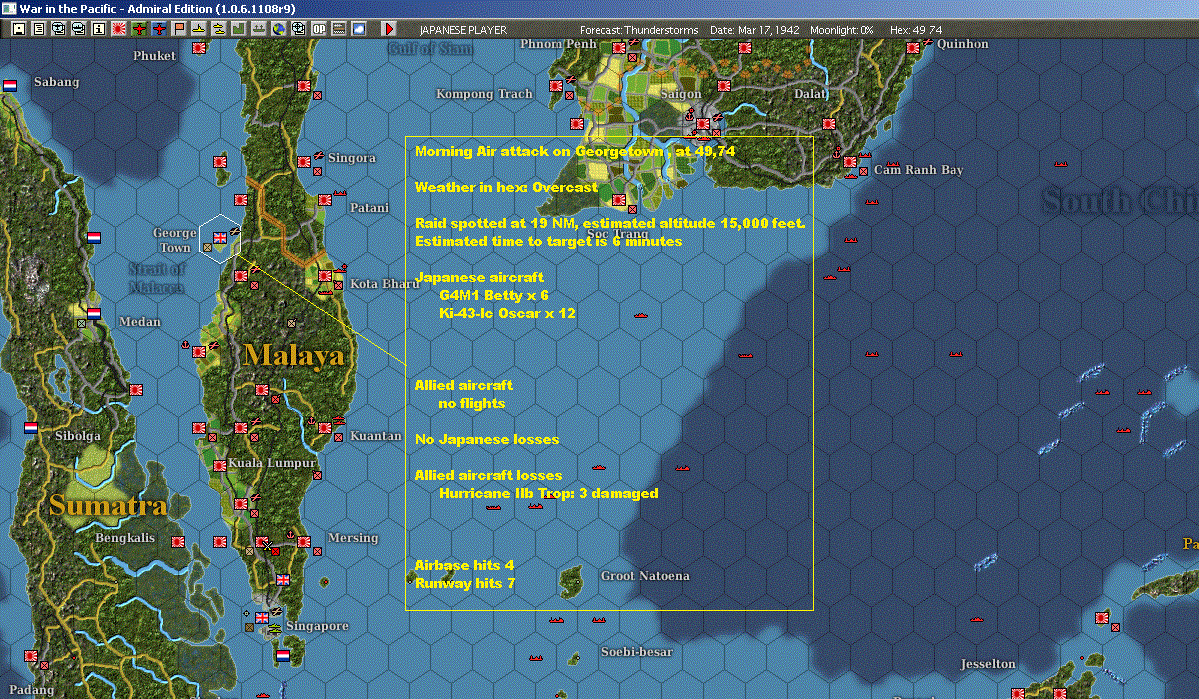Click the 'Airbase hits 4' line
Screen dimensions: 1199x699
pos(464,565)
